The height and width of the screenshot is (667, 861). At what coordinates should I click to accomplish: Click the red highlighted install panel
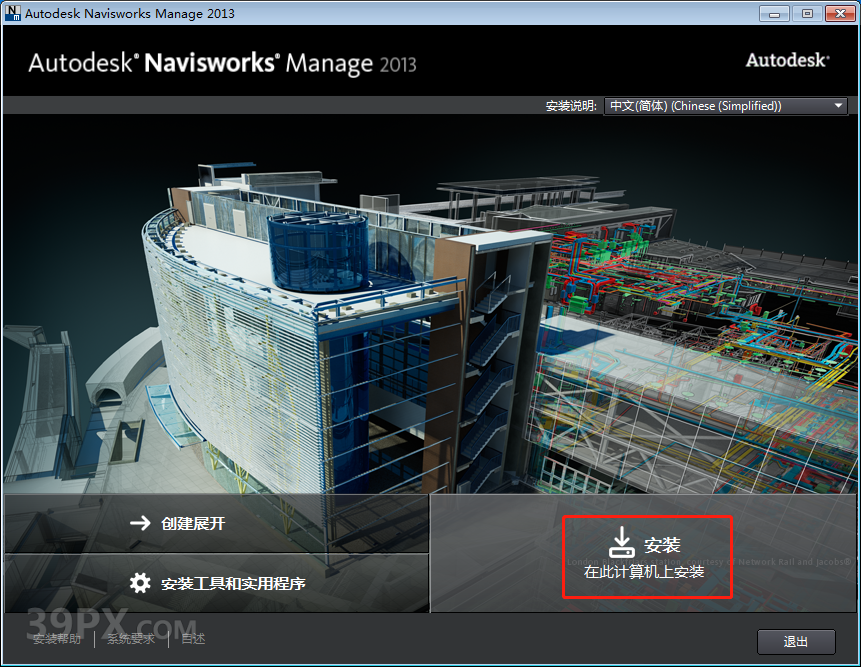(647, 556)
